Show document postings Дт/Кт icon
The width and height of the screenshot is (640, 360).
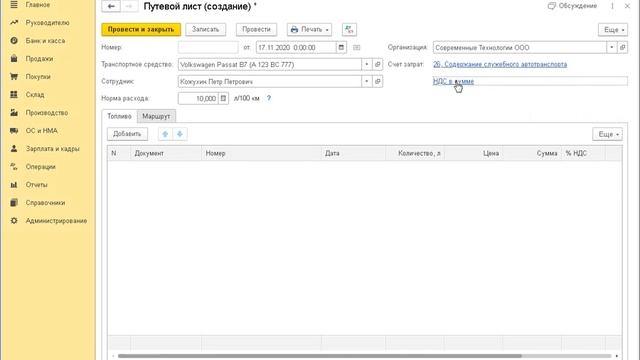(349, 29)
